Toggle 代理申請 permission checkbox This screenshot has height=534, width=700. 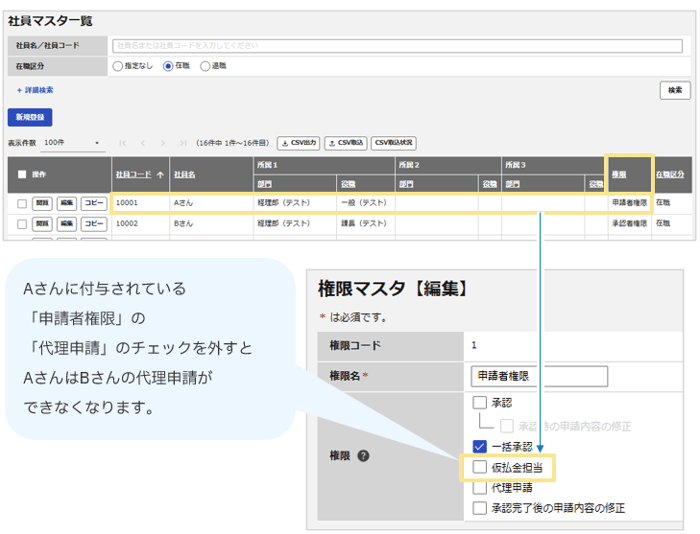point(479,488)
